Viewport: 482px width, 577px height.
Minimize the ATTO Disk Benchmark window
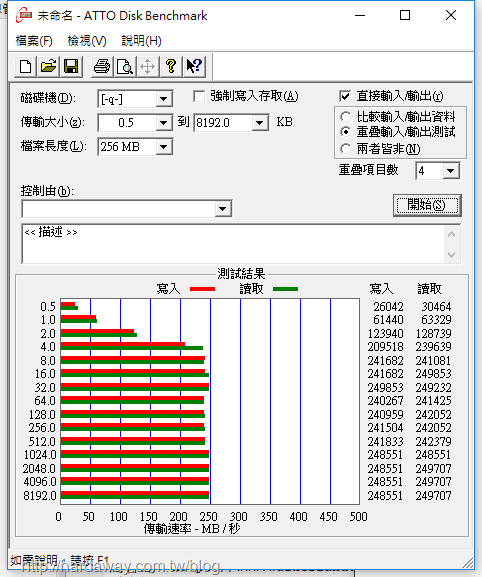[360, 15]
